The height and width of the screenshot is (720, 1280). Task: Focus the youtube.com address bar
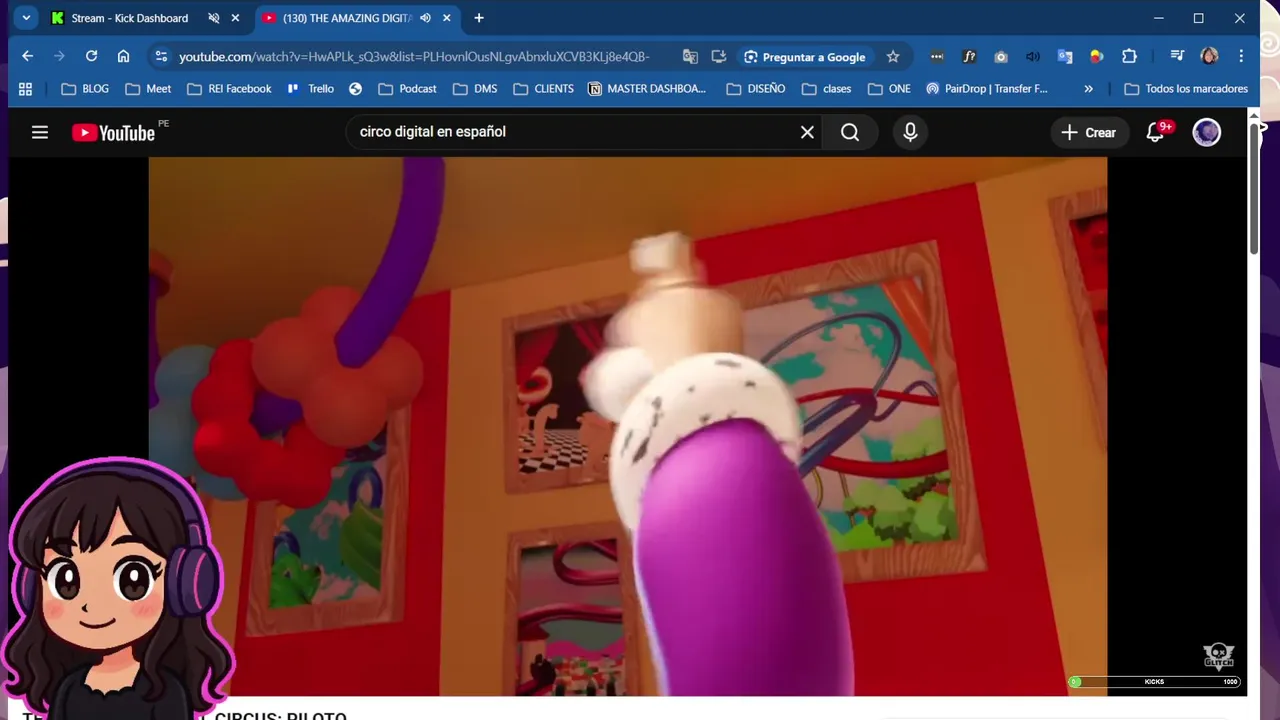pos(414,57)
